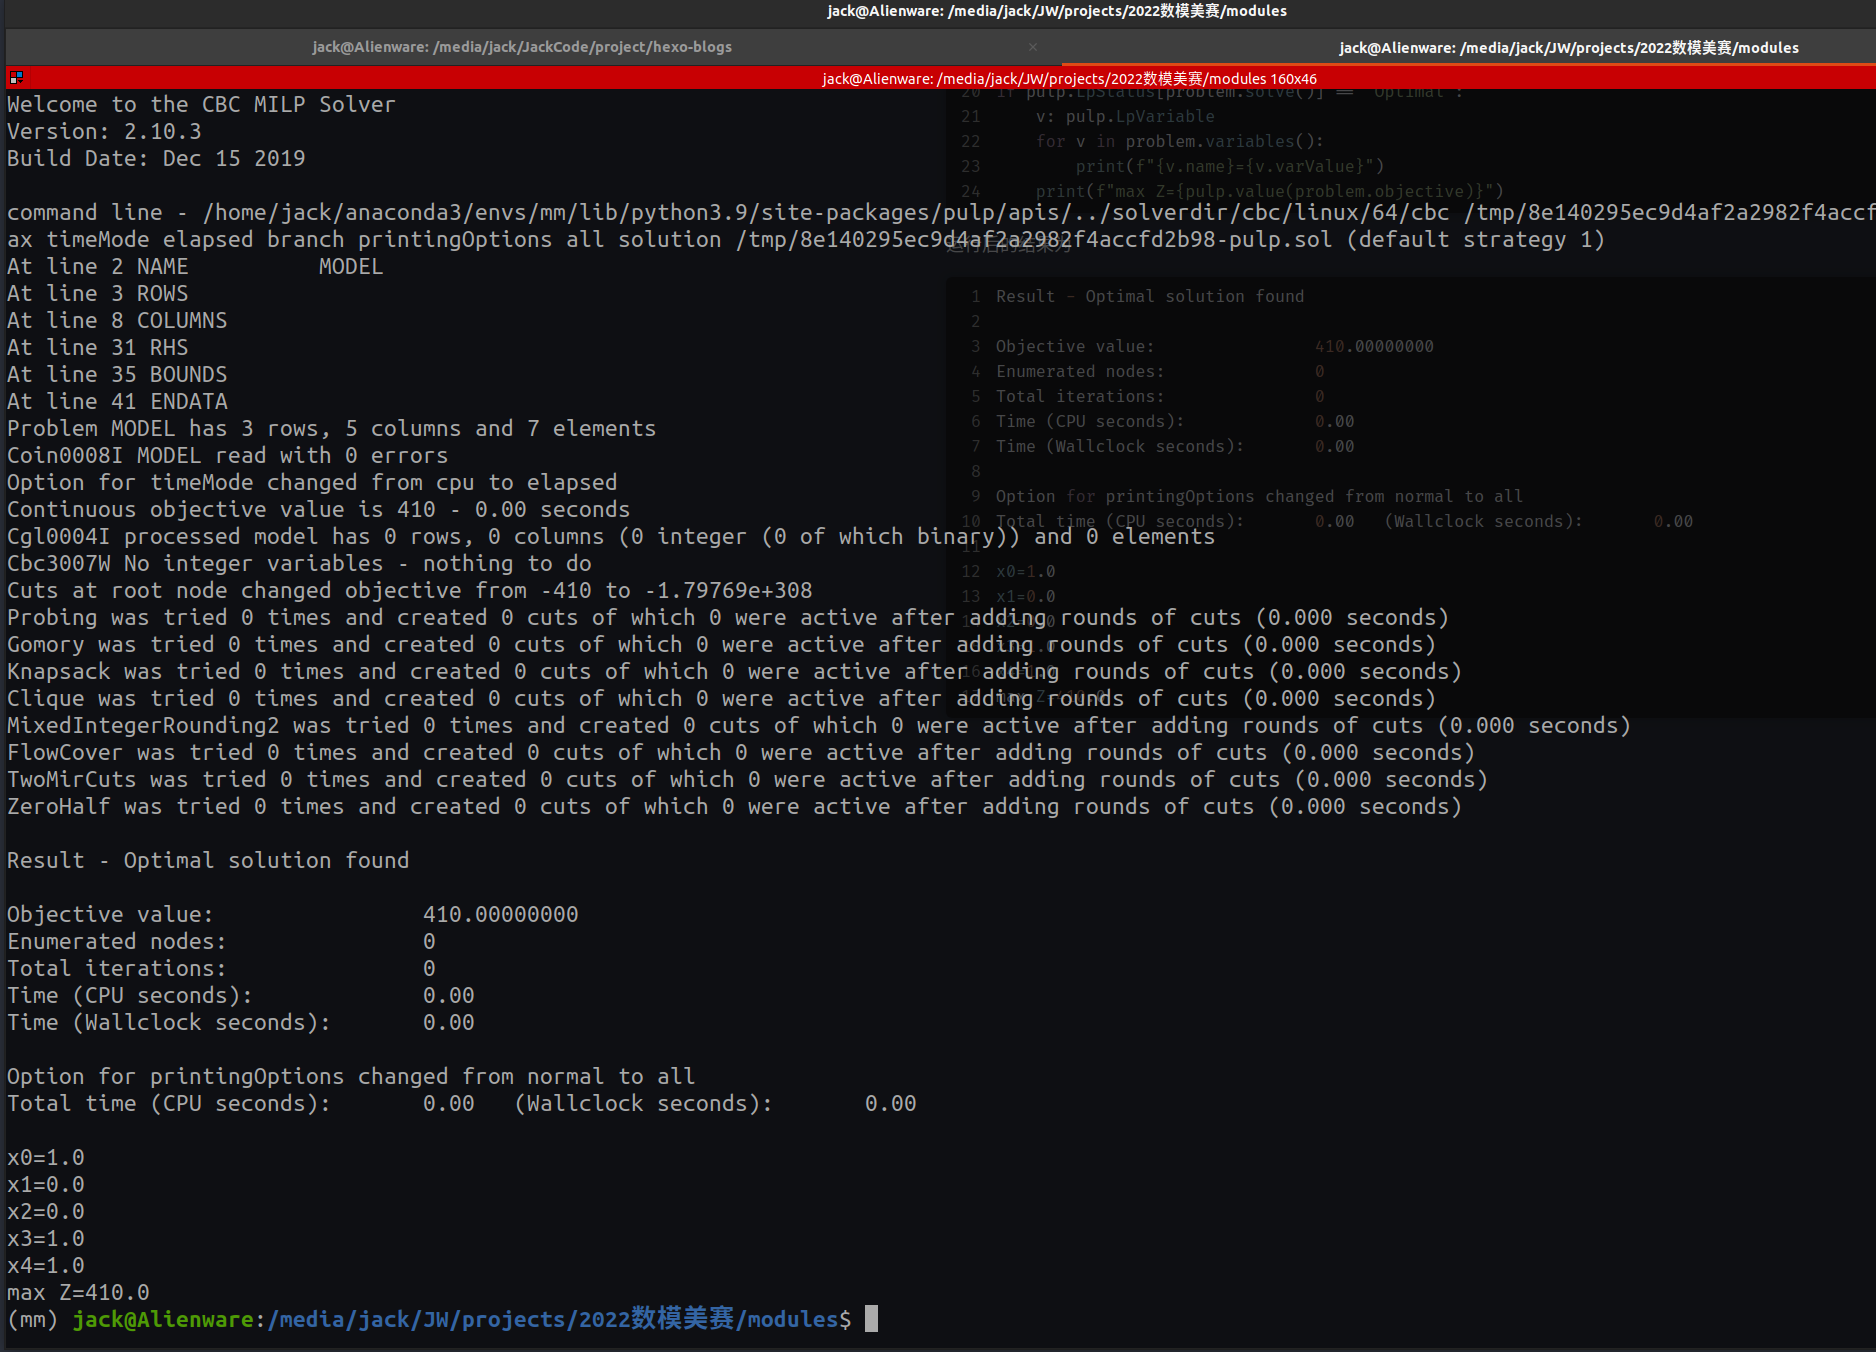Click the 'max Z=410.0' output line
This screenshot has height=1352, width=1876.
(x=78, y=1293)
